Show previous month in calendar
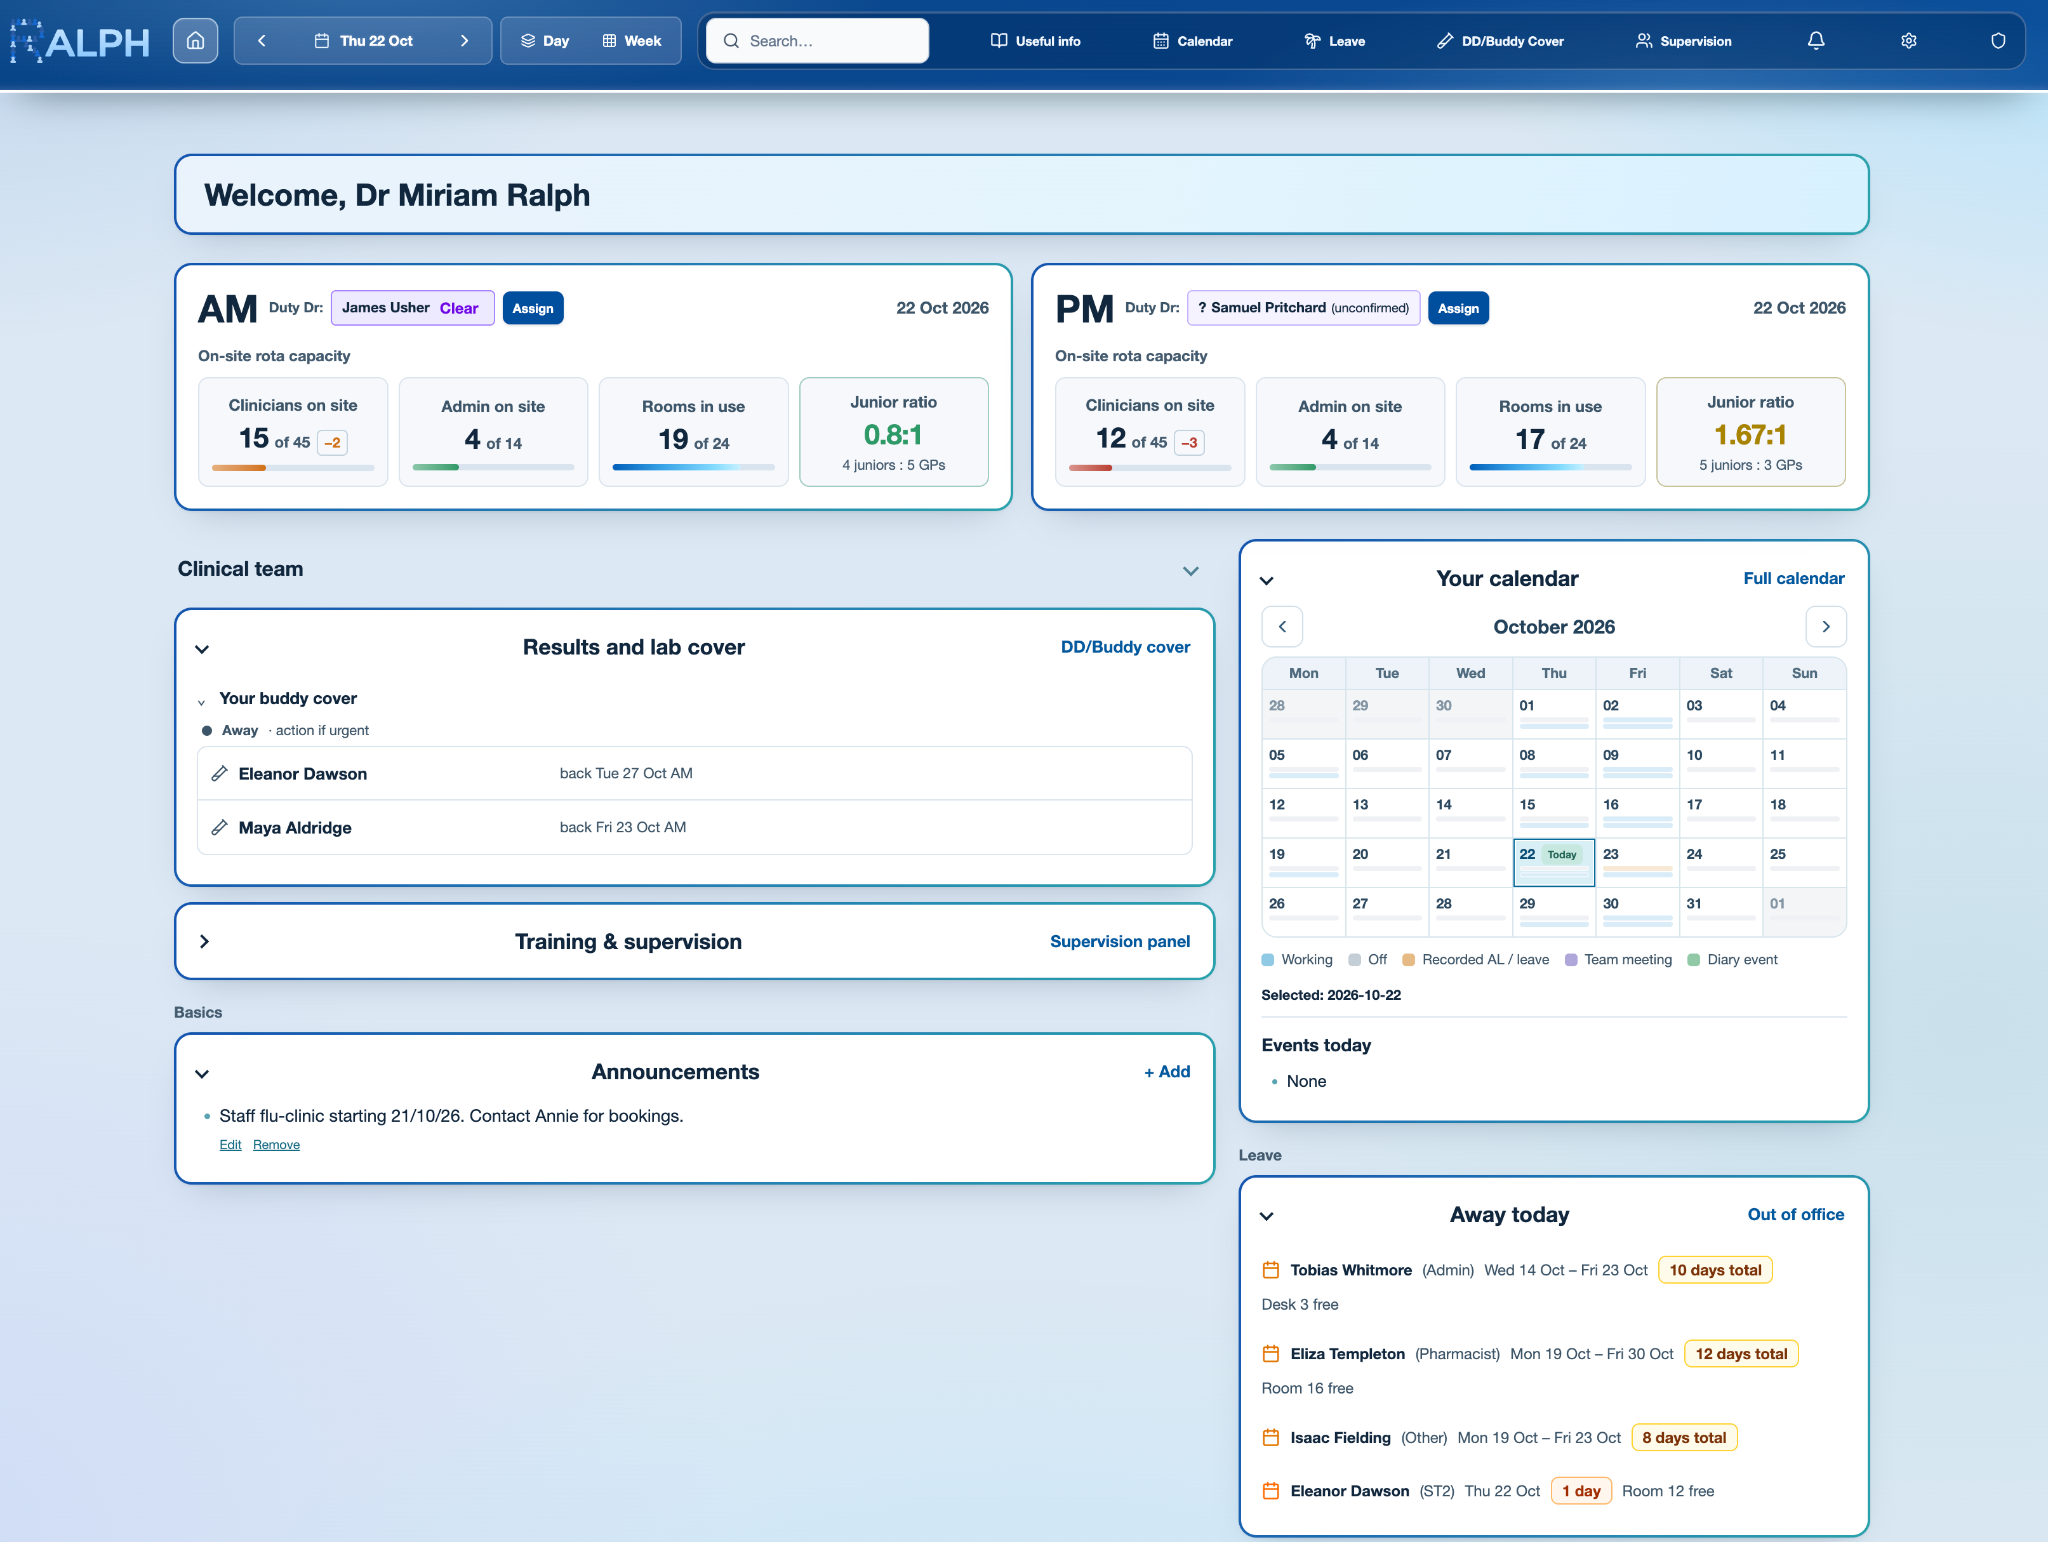Image resolution: width=2048 pixels, height=1542 pixels. click(1282, 627)
